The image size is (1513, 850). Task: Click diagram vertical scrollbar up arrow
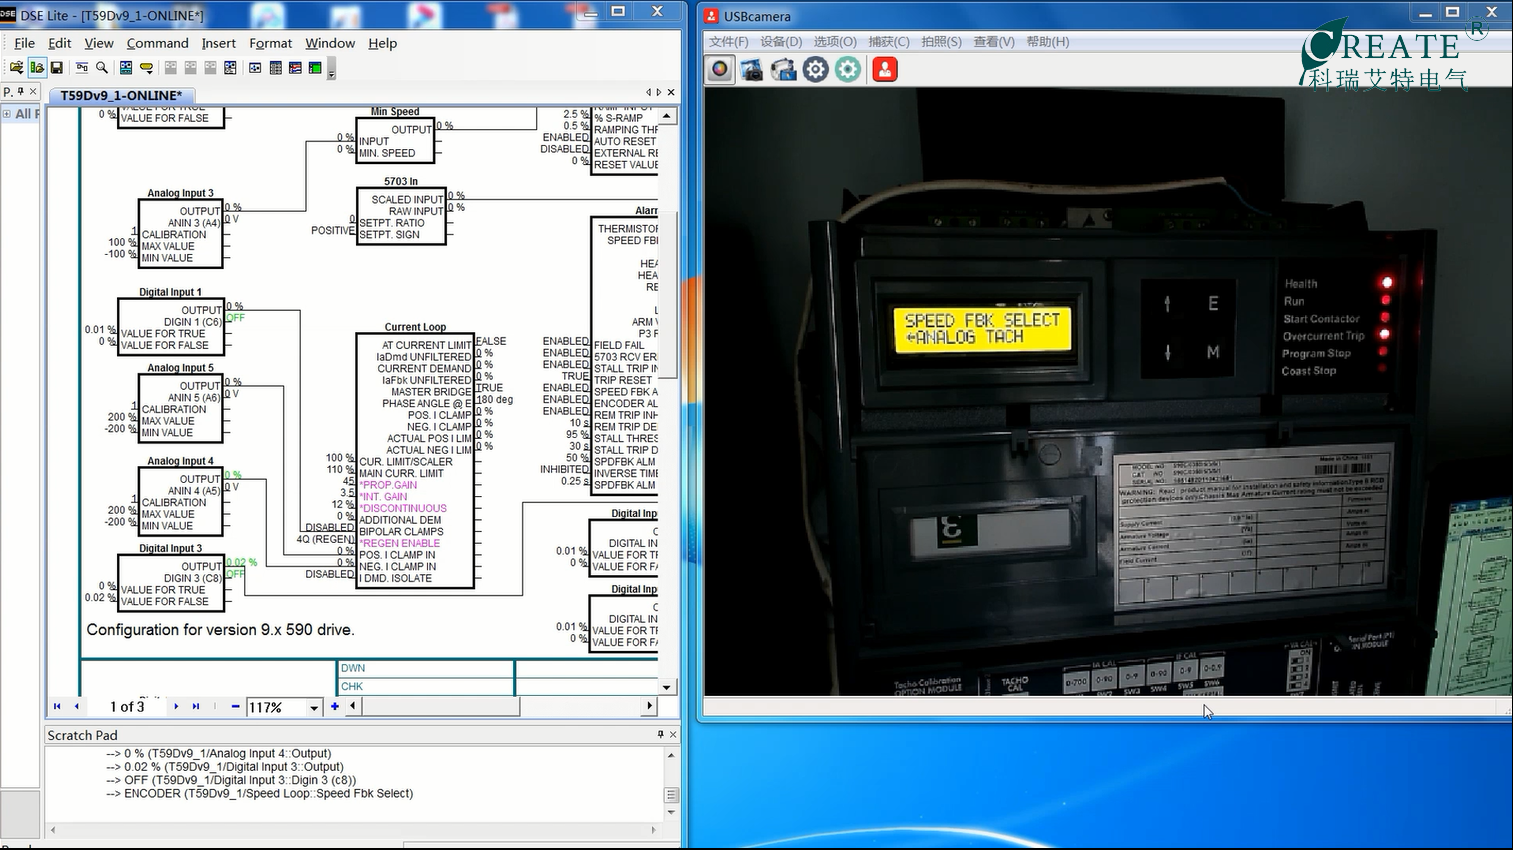point(667,116)
